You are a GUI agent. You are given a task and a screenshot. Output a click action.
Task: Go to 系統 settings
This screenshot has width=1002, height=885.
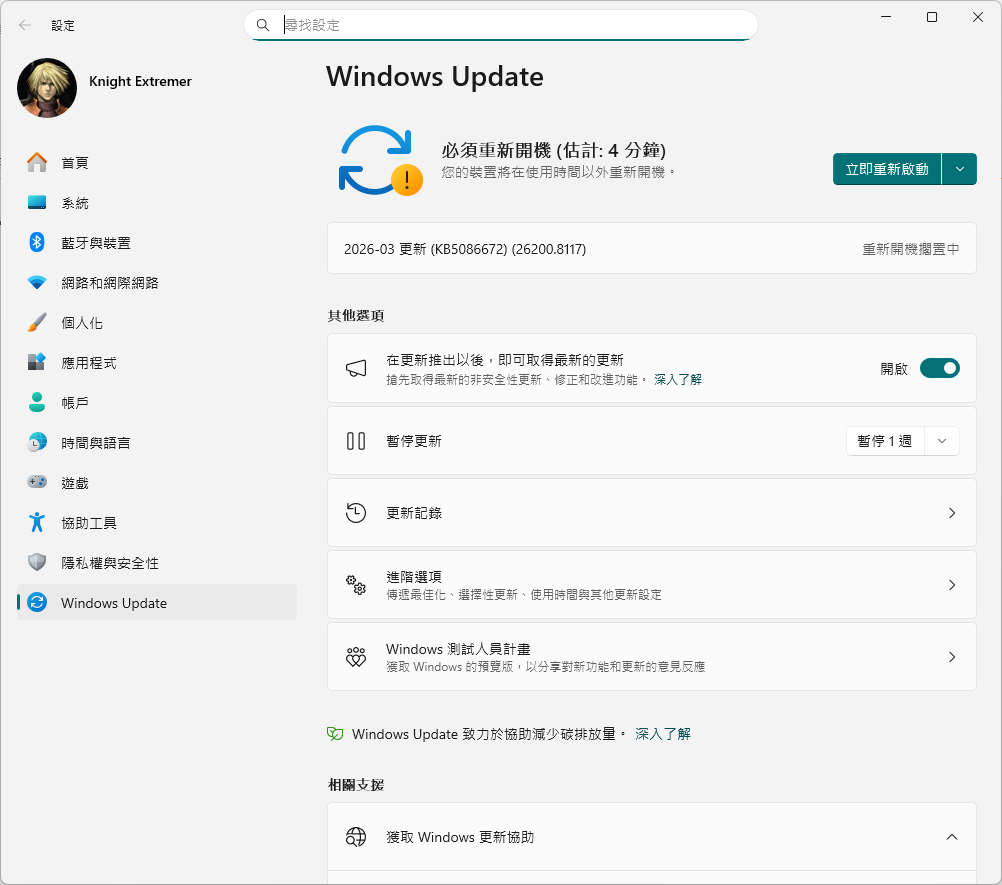click(157, 203)
